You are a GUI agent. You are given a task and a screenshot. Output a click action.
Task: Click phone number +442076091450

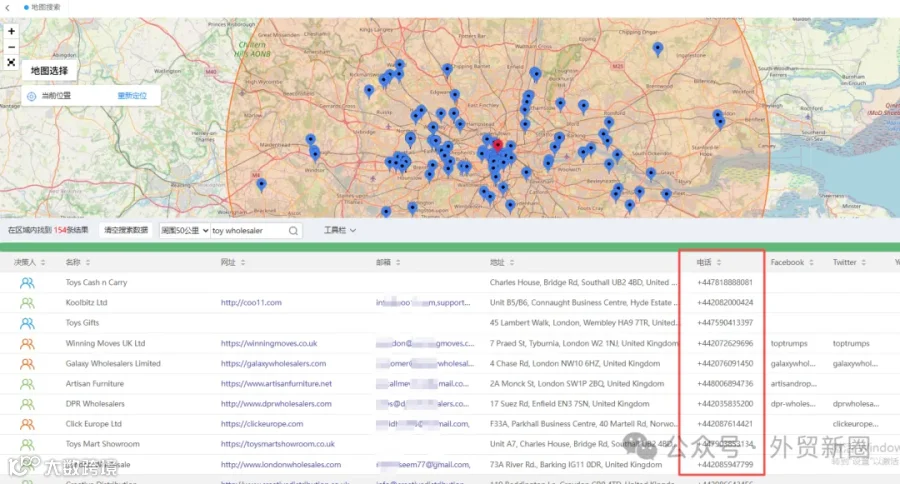(725, 363)
